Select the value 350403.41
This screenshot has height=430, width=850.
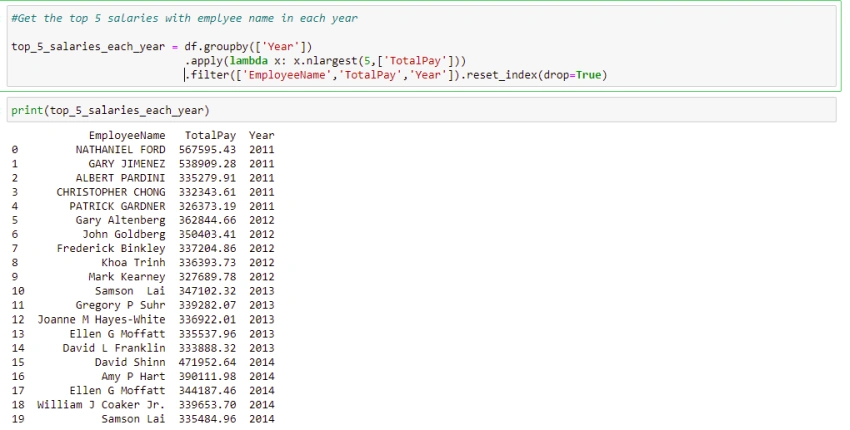[208, 234]
